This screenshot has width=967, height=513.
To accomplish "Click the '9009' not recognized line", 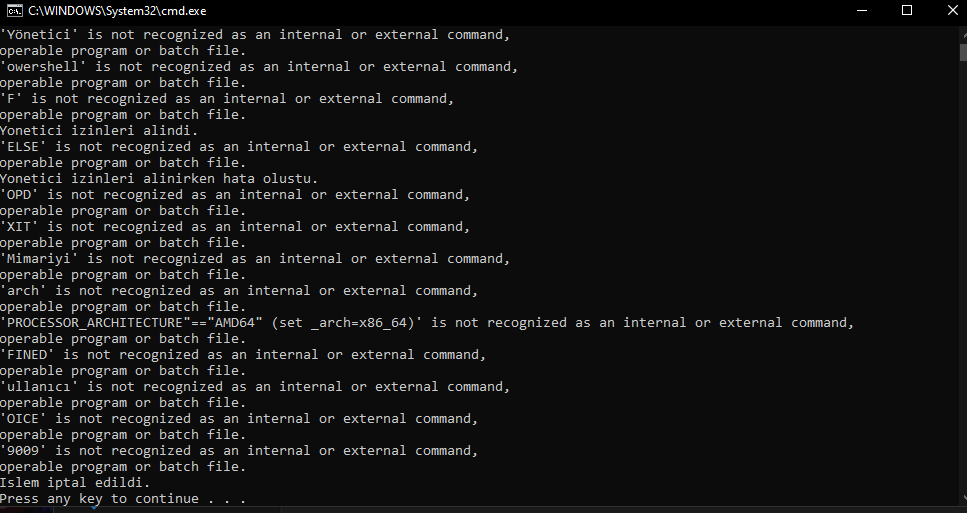I will (238, 451).
